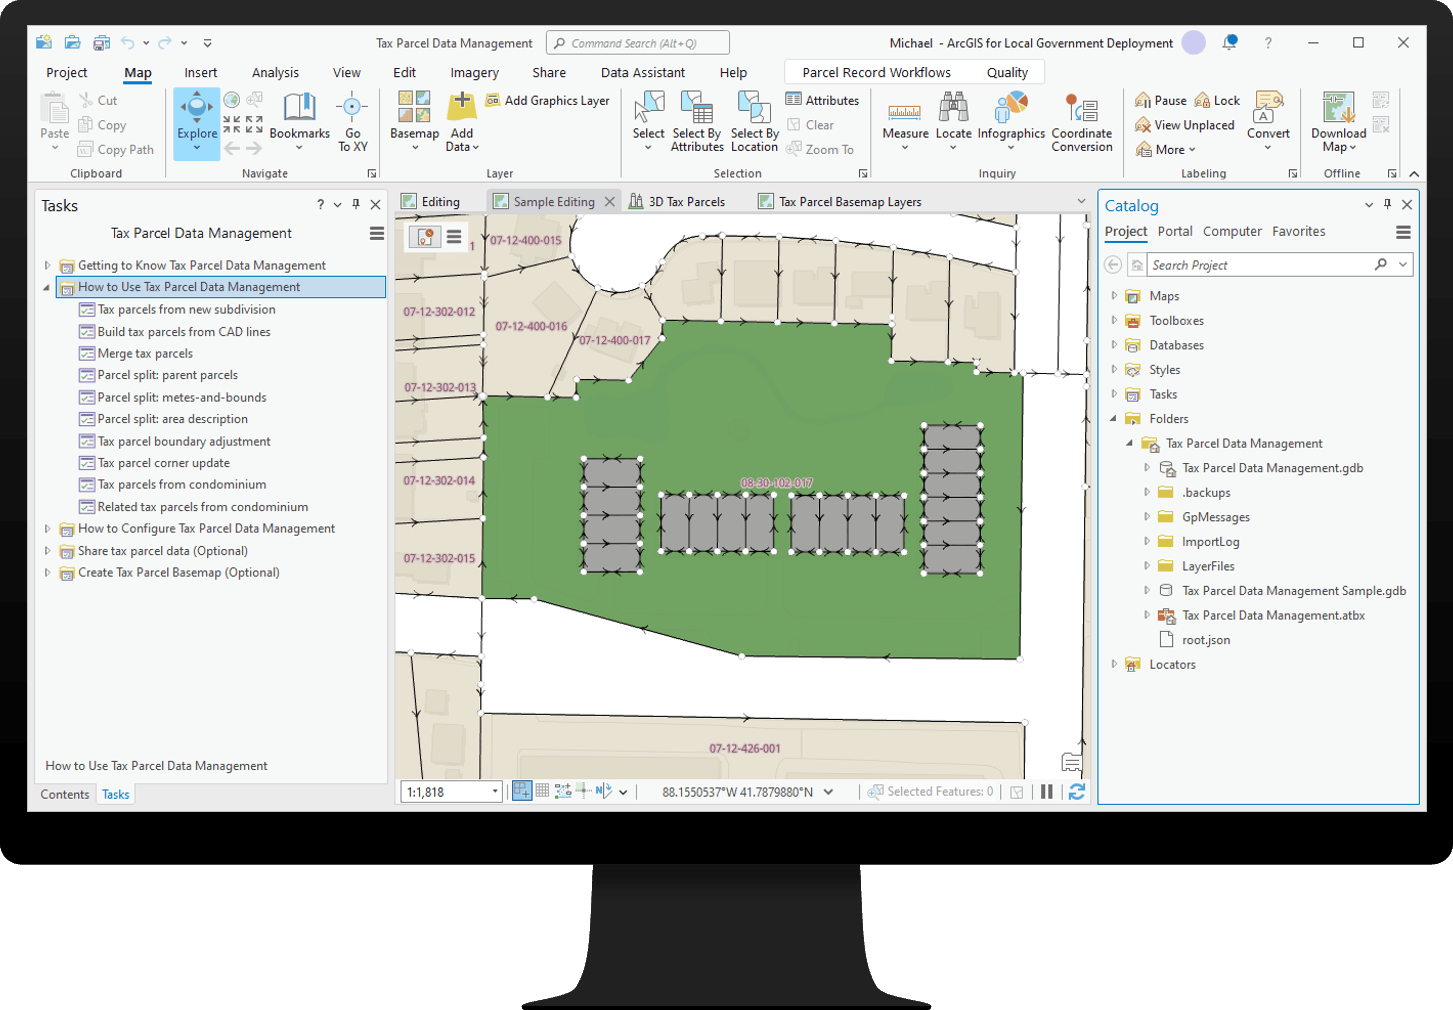Open the Parcel Record Workflows tab
Image resolution: width=1453 pixels, height=1010 pixels.
click(876, 73)
